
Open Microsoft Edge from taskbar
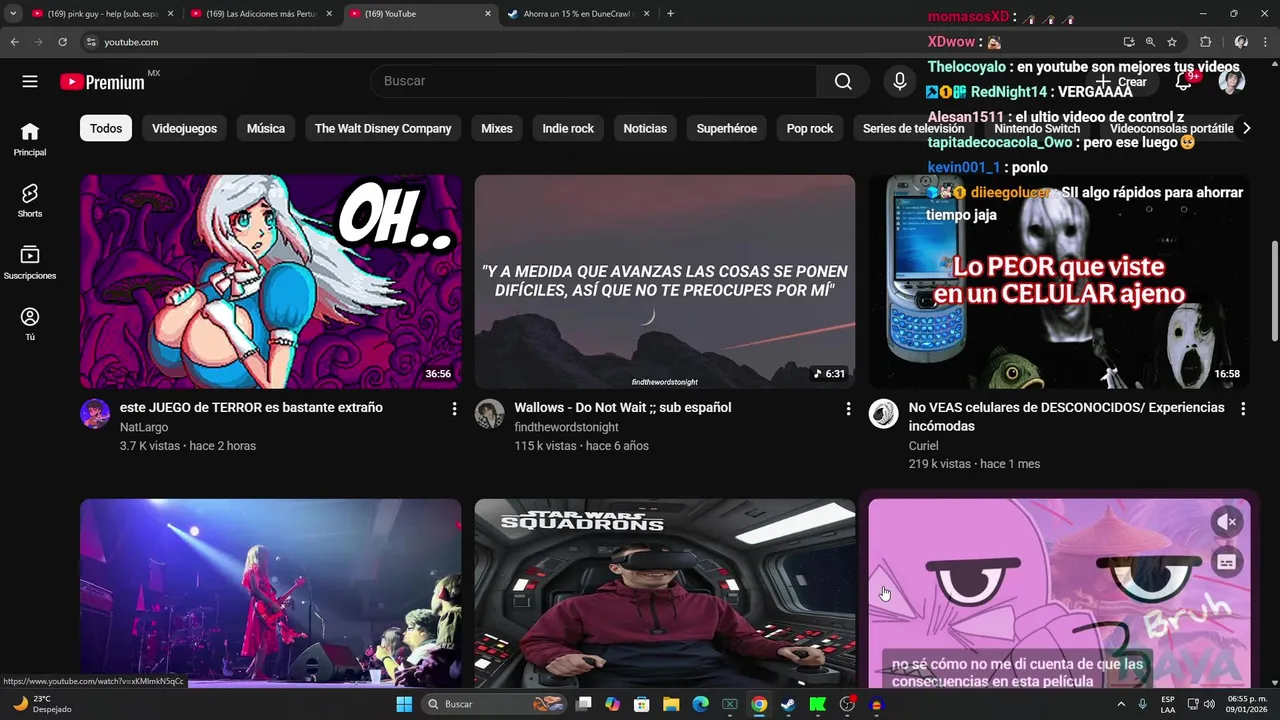coord(701,704)
